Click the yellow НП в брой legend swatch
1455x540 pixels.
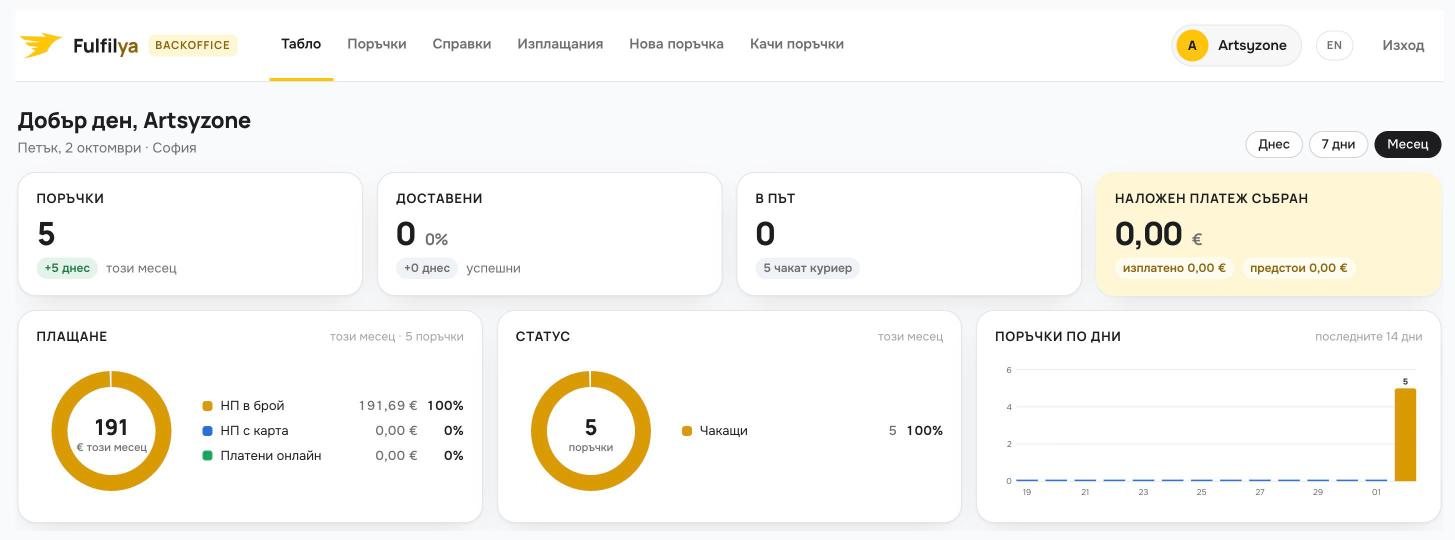[x=207, y=406]
